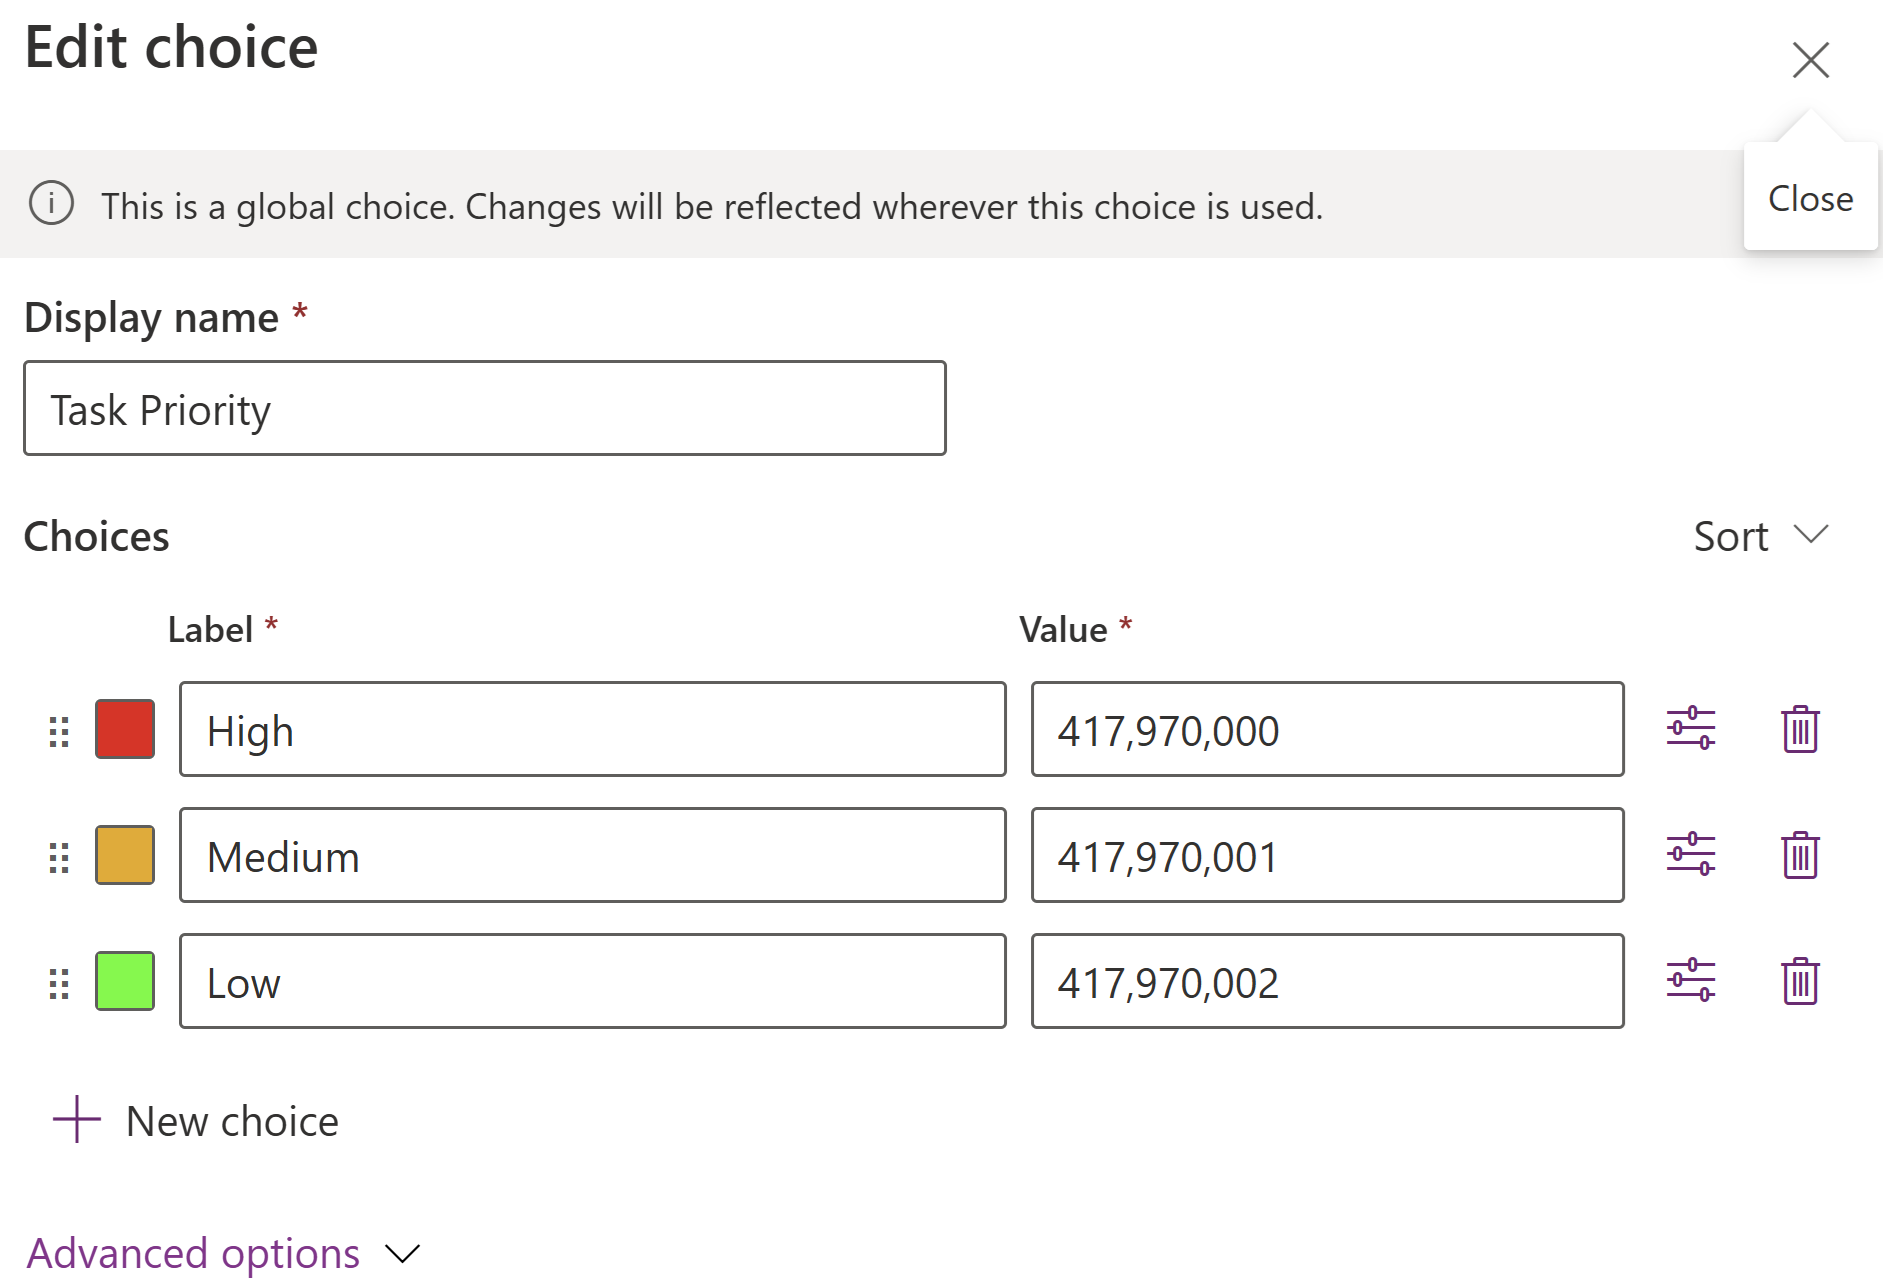The width and height of the screenshot is (1883, 1278).
Task: Delete the Medium choice row
Action: pyautogui.click(x=1799, y=855)
